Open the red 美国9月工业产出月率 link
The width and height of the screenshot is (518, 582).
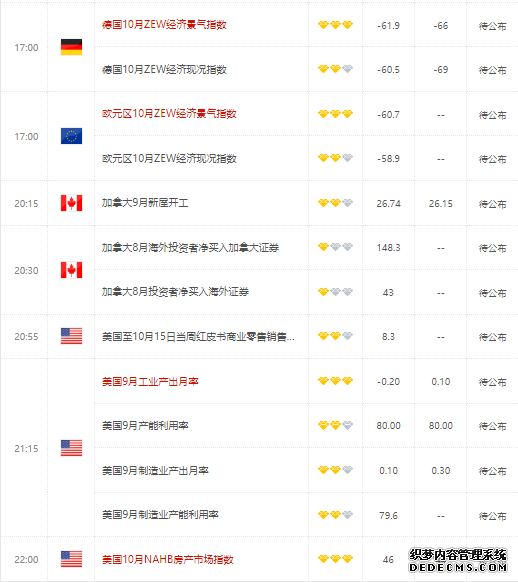[x=150, y=381]
